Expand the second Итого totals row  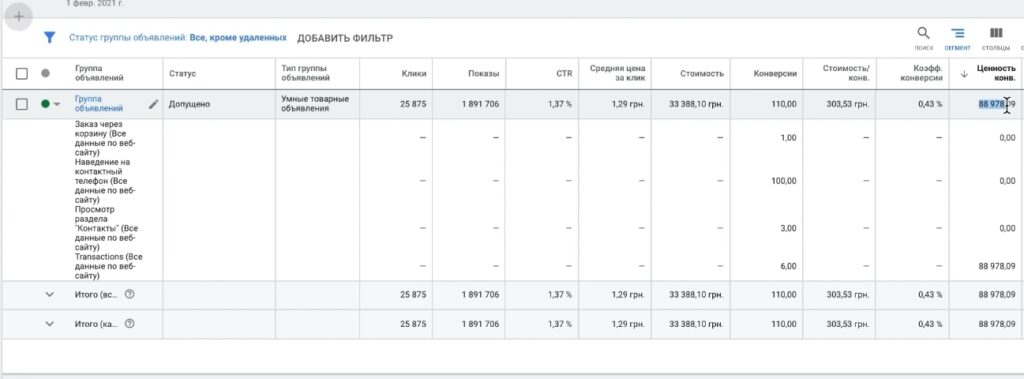[x=49, y=323]
